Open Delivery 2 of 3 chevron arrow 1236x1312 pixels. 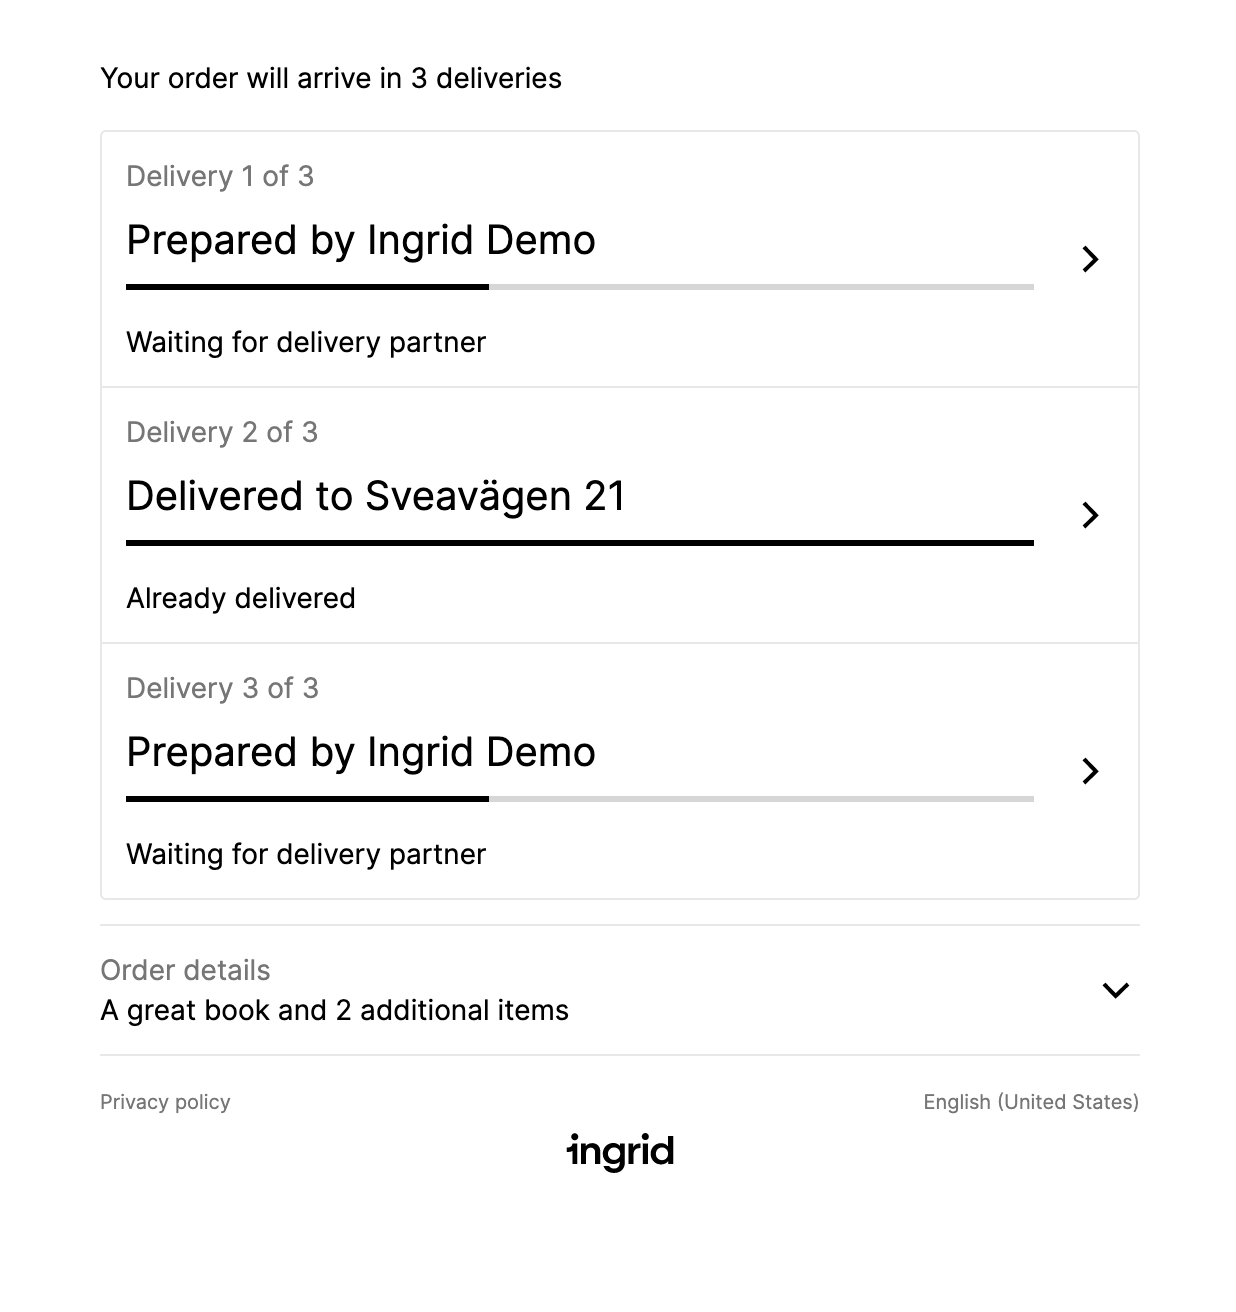point(1090,515)
